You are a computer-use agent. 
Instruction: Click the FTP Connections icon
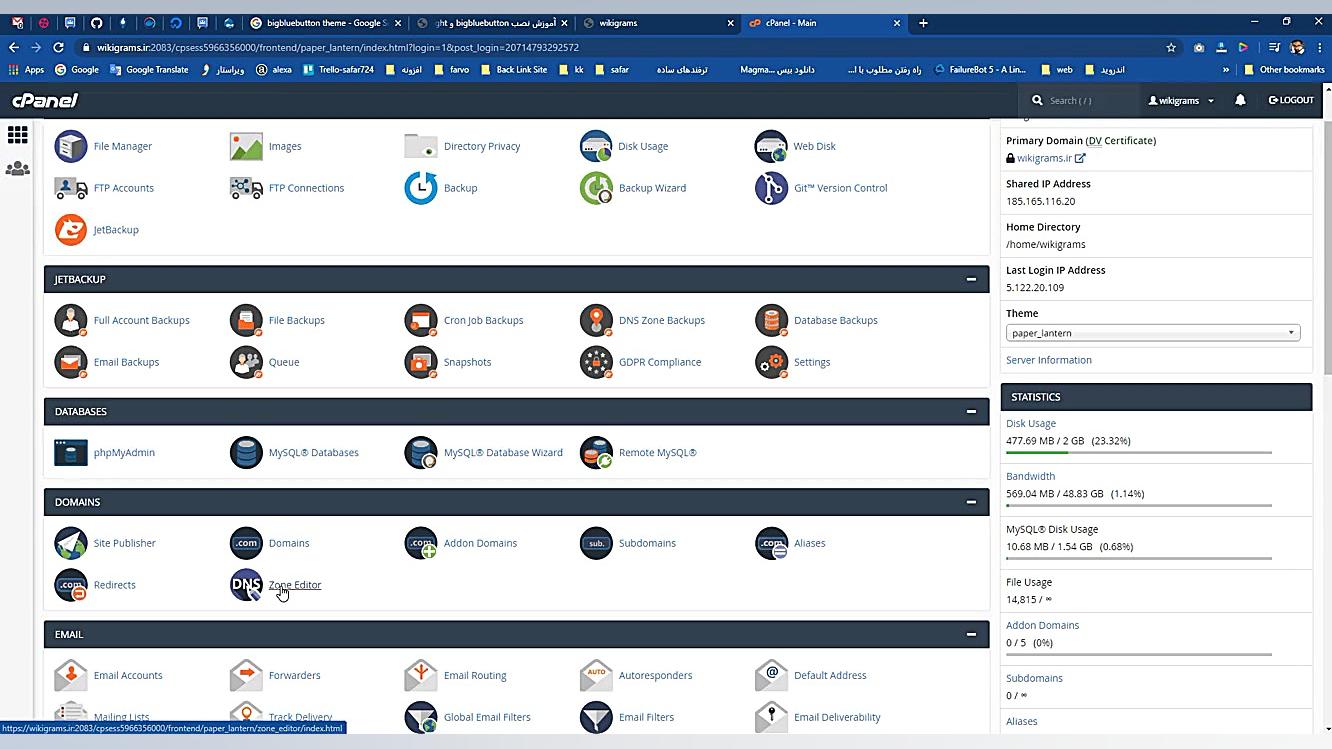click(x=246, y=188)
